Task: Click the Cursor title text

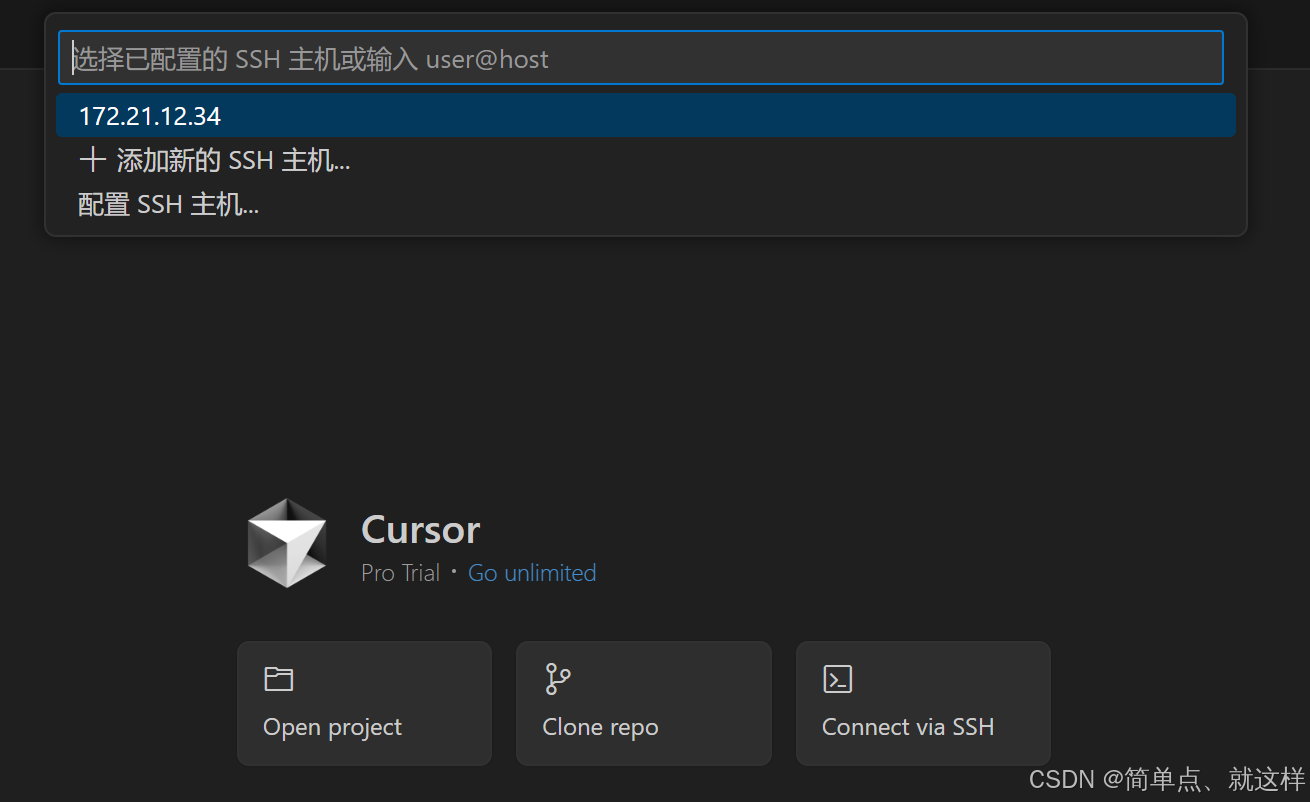Action: pyautogui.click(x=420, y=529)
